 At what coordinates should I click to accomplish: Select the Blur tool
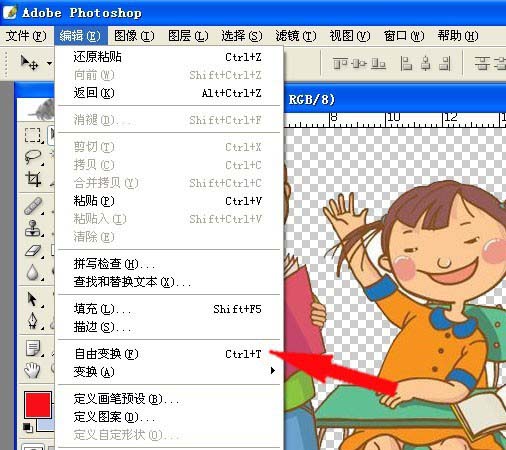[32, 272]
